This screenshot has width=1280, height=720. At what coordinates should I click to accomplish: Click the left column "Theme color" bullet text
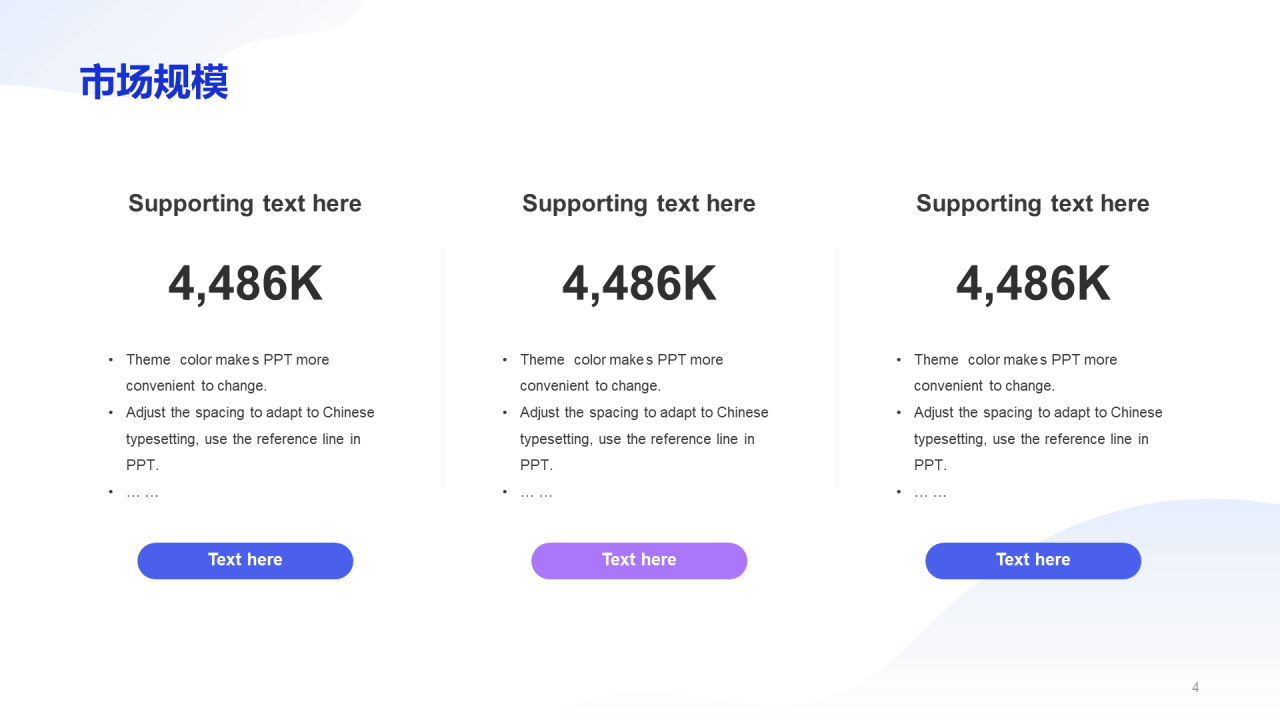[x=228, y=373]
